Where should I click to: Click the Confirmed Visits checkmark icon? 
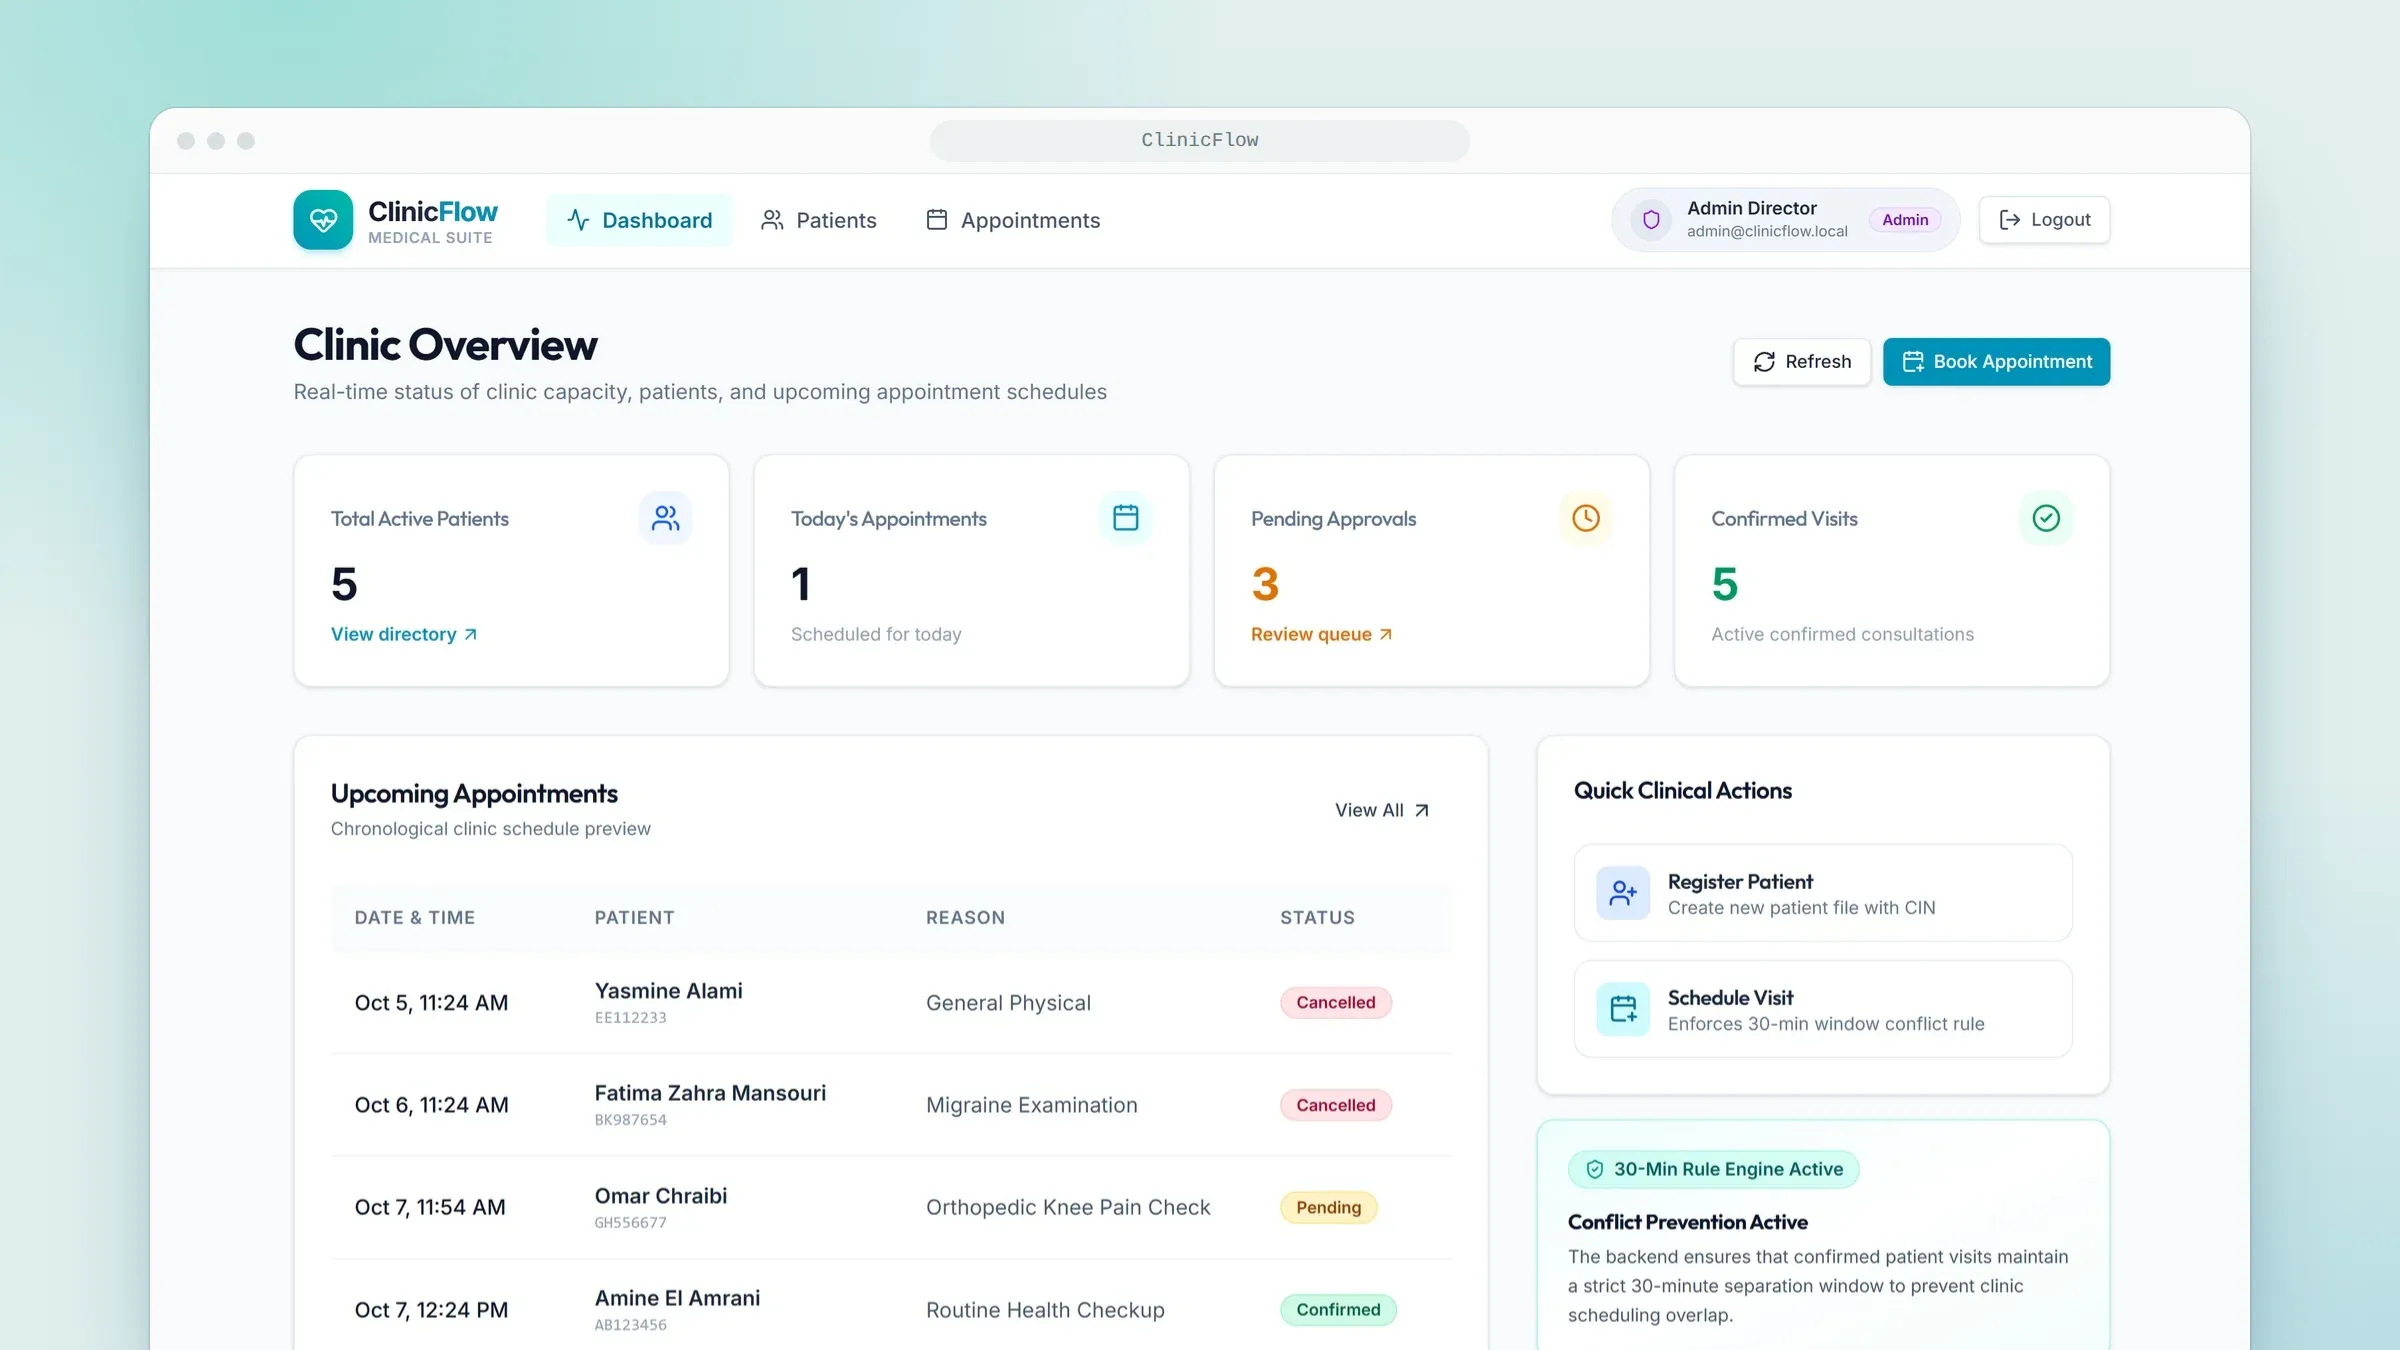tap(2046, 518)
